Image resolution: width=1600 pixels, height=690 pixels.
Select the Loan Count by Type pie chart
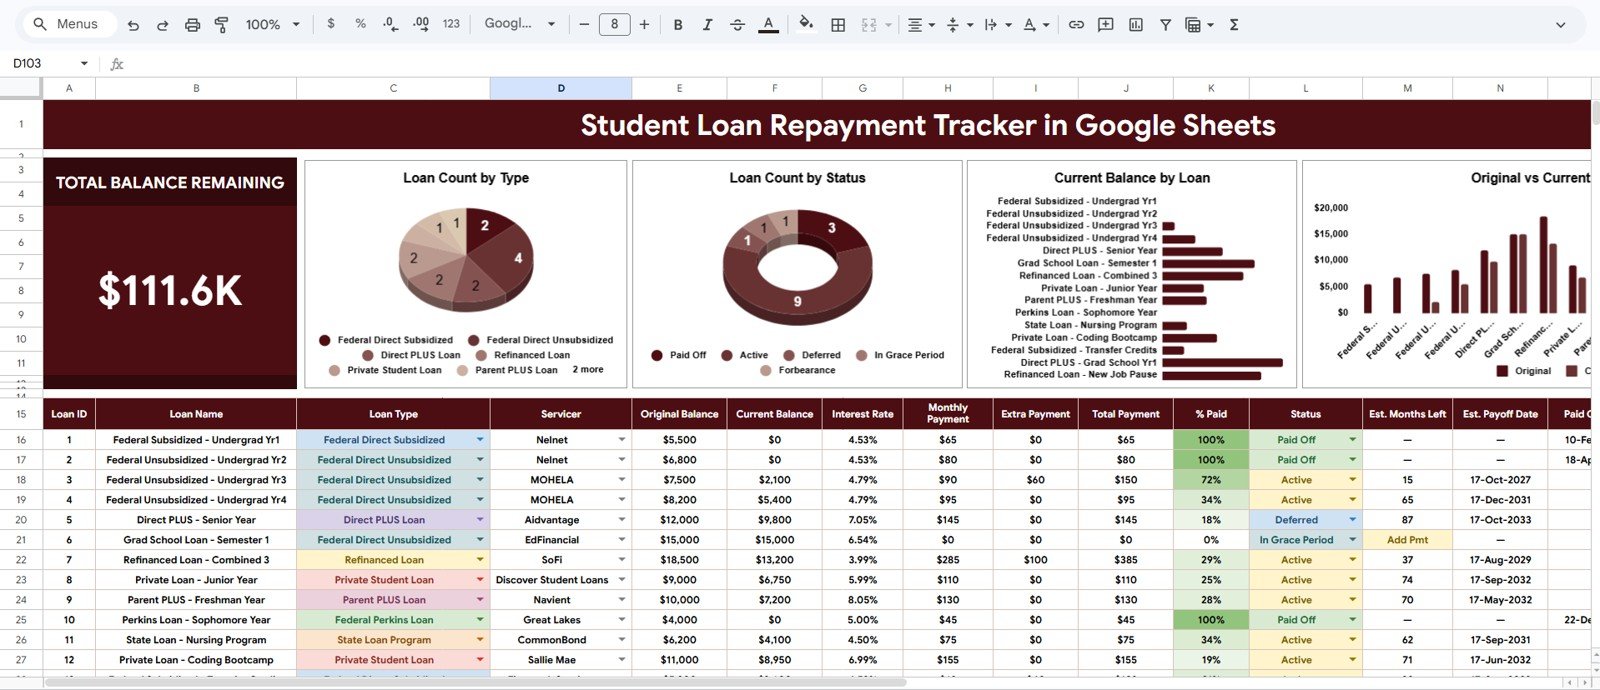tap(466, 274)
